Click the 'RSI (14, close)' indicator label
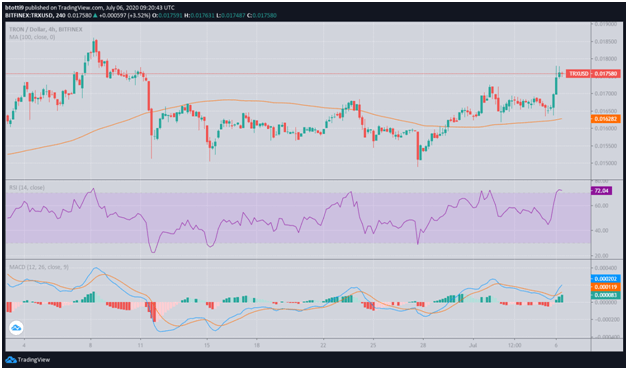Viewport: 628px width, 370px height. (x=27, y=187)
